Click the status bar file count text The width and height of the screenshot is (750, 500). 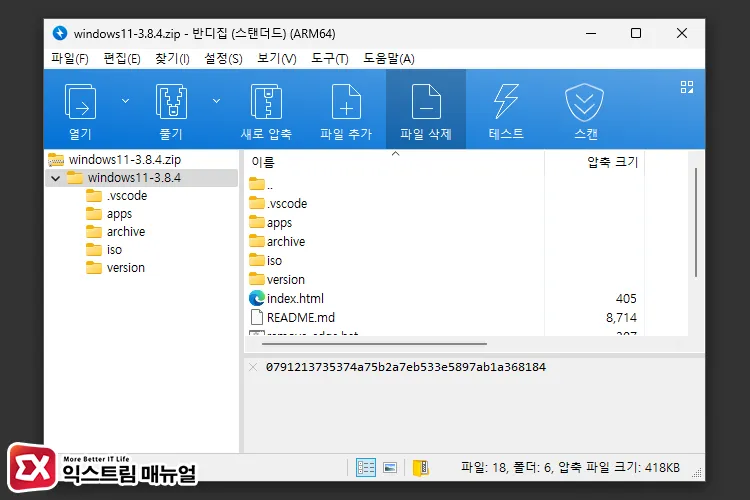pos(570,467)
